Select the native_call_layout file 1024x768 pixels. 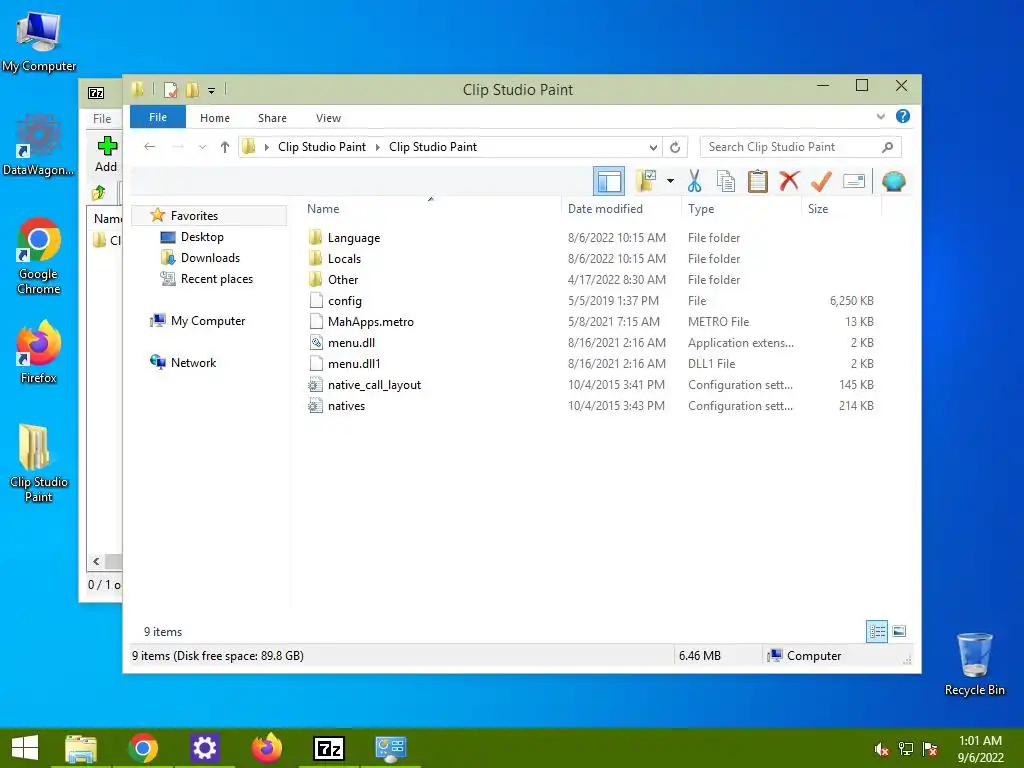[x=374, y=385]
